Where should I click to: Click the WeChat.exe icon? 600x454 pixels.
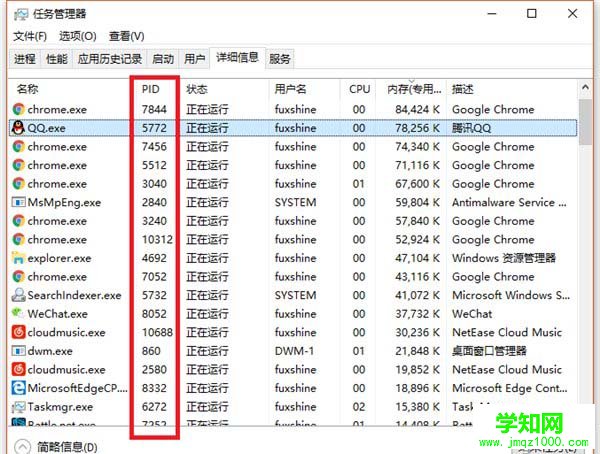click(x=18, y=314)
